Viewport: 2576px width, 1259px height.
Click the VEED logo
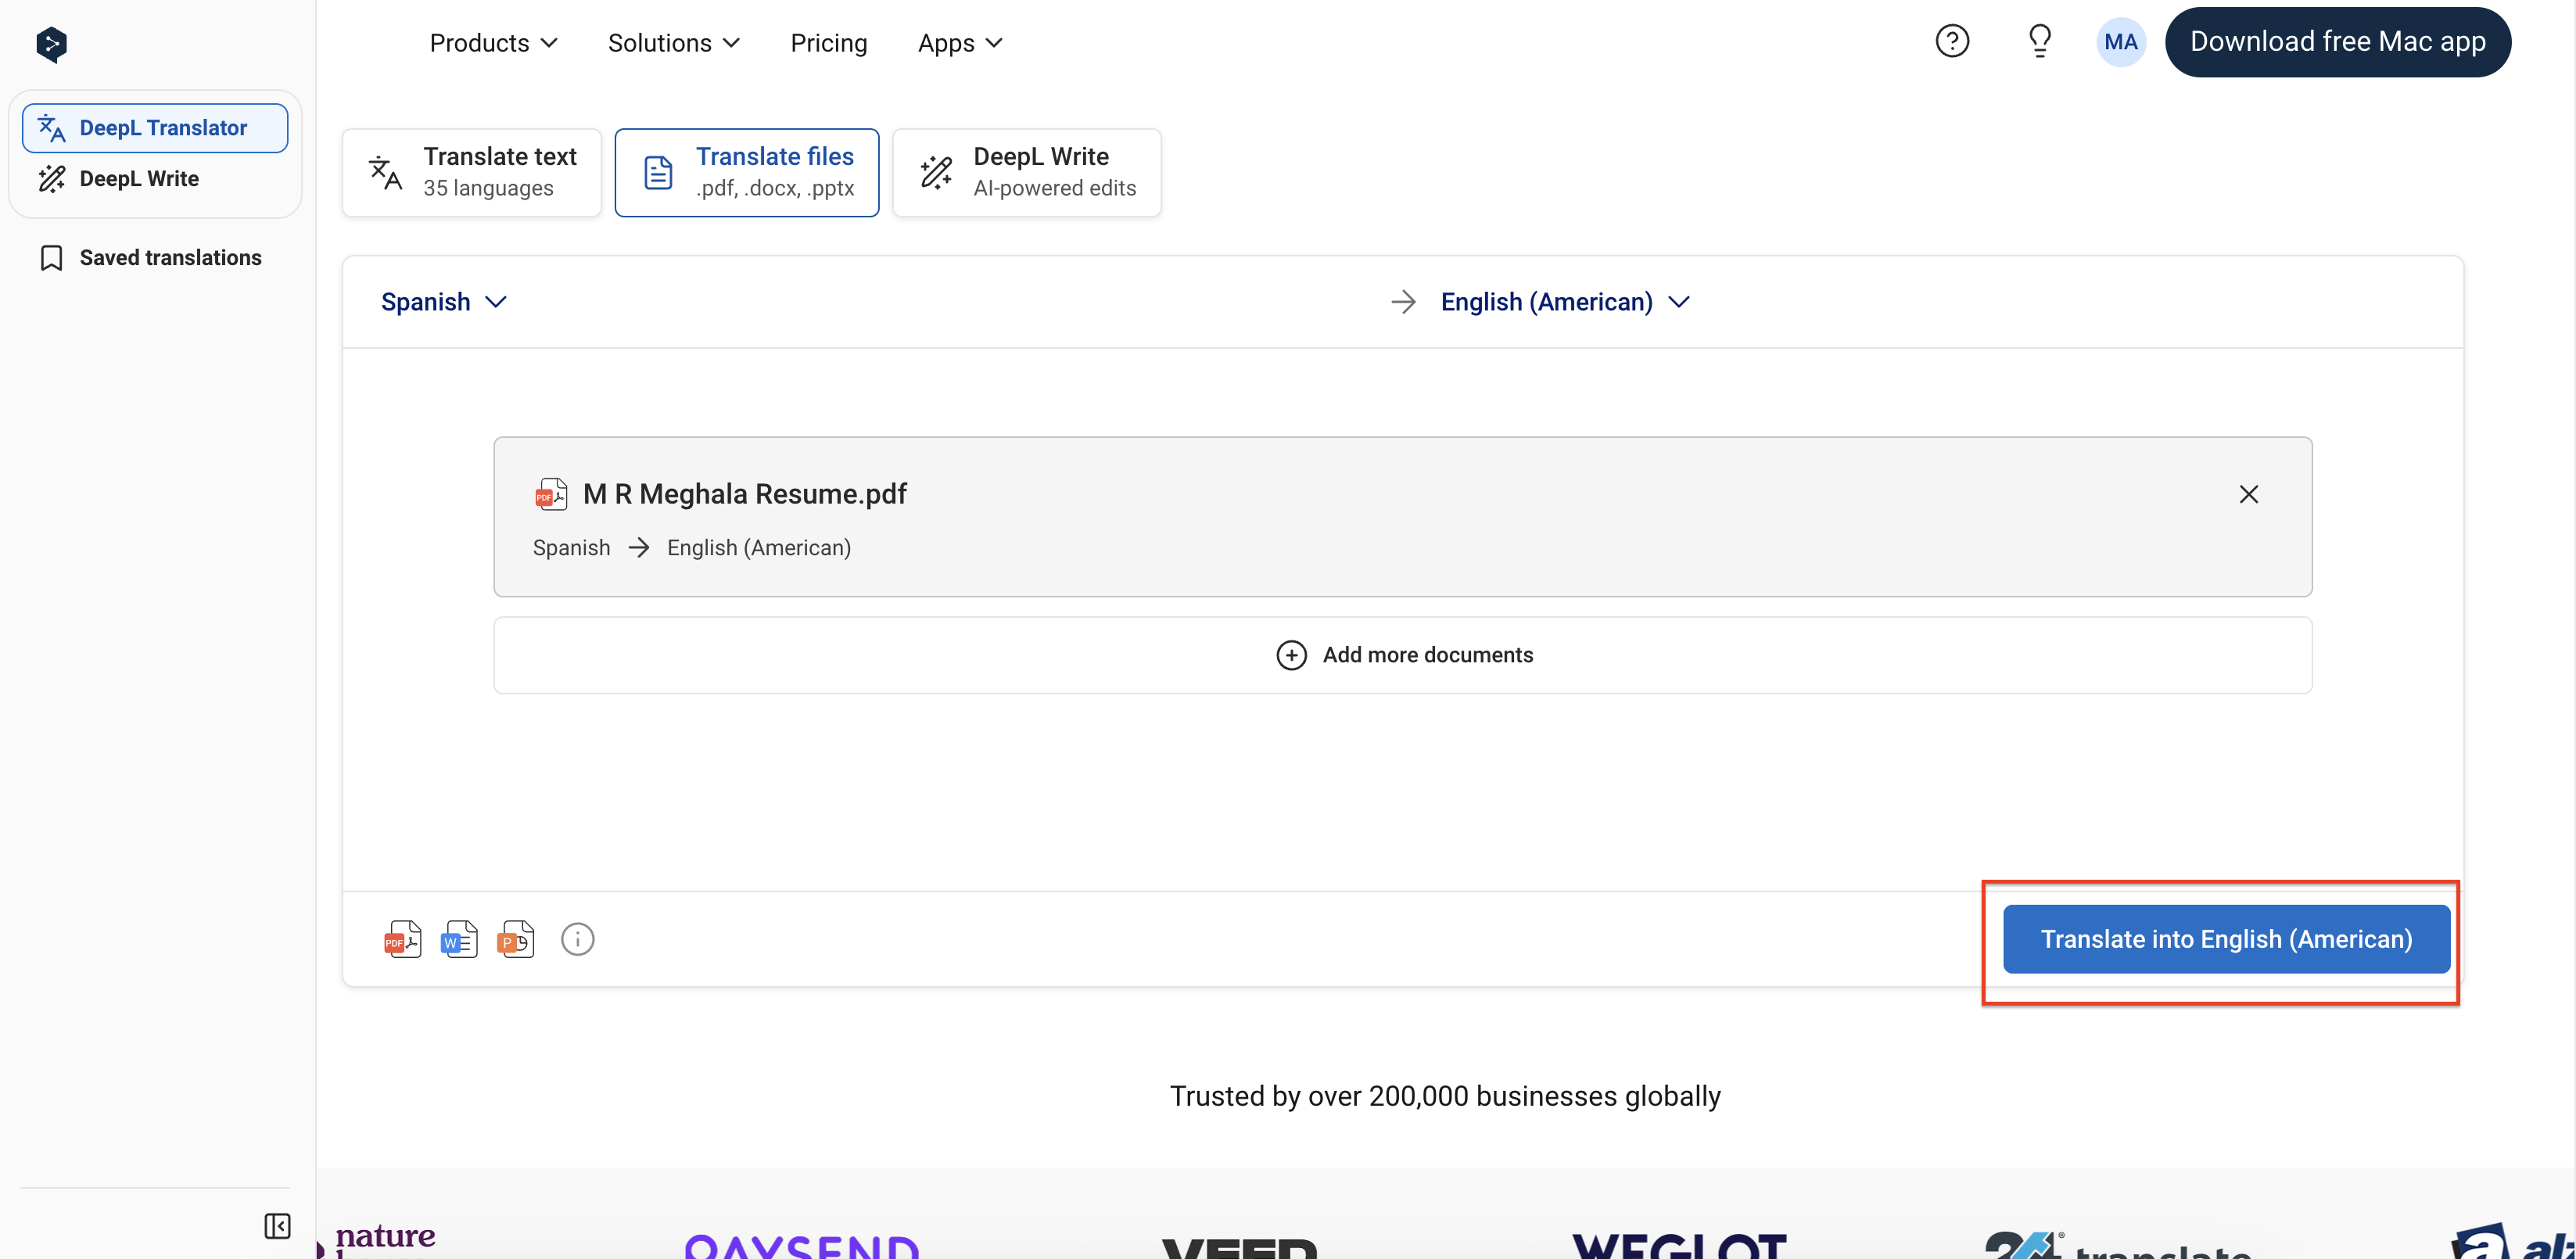coord(1239,1247)
